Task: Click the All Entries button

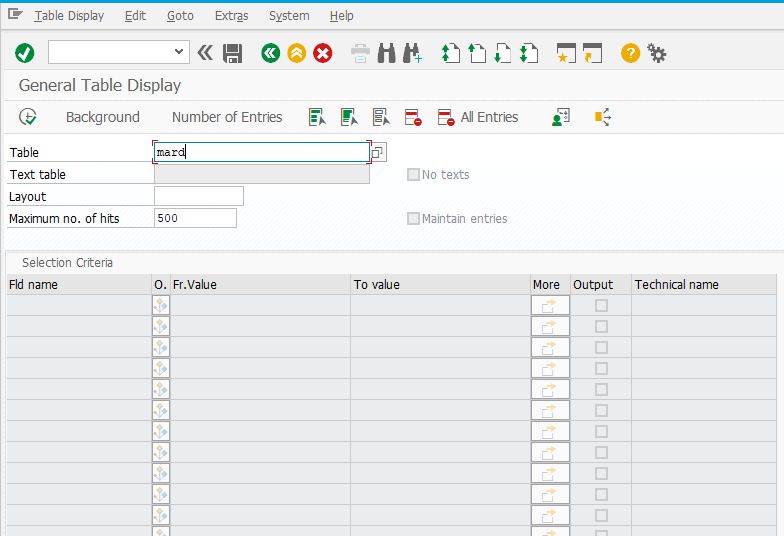Action: [x=478, y=117]
